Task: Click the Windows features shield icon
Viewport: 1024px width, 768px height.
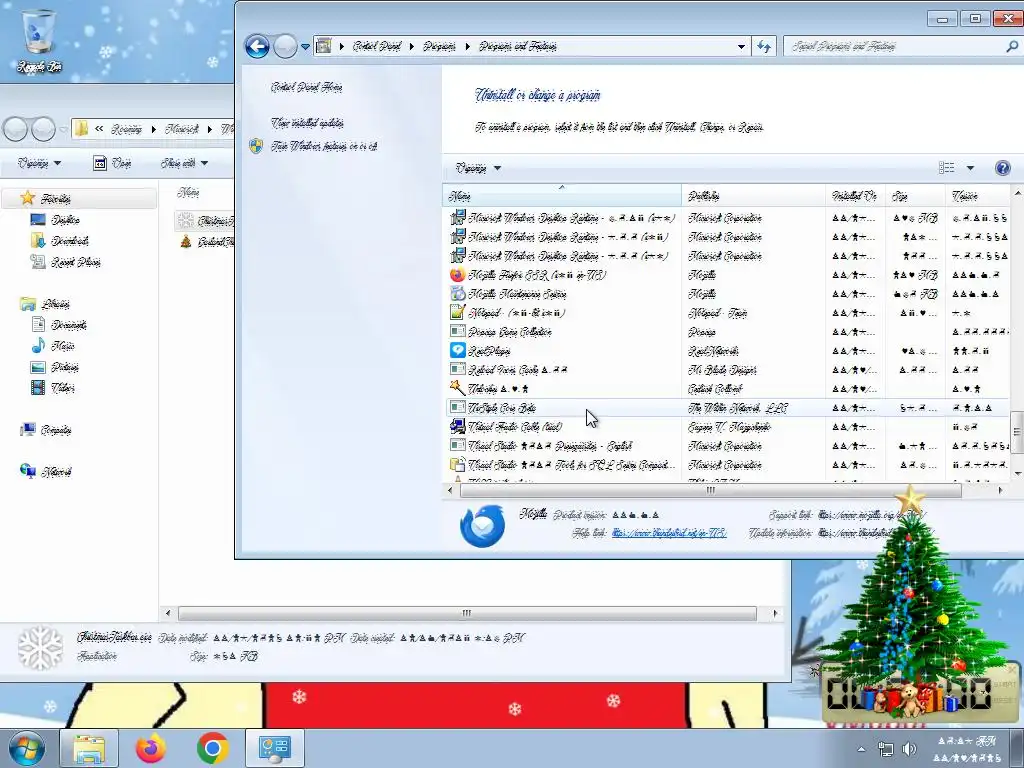Action: pos(255,146)
